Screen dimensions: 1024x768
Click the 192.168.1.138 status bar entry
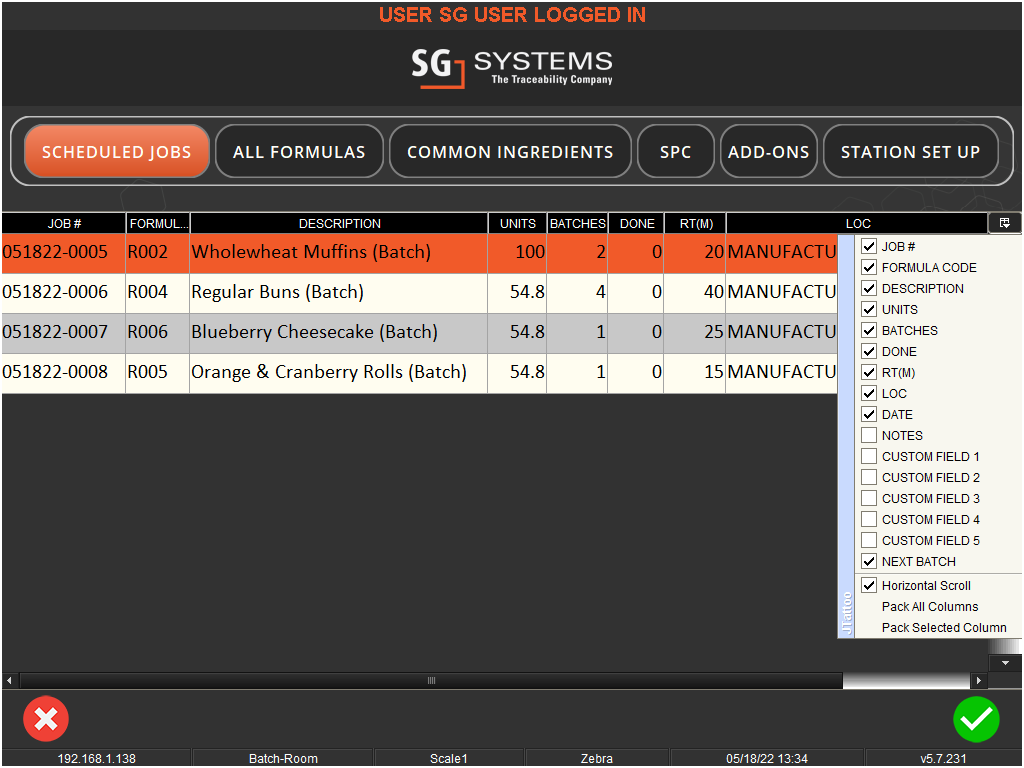(97, 758)
